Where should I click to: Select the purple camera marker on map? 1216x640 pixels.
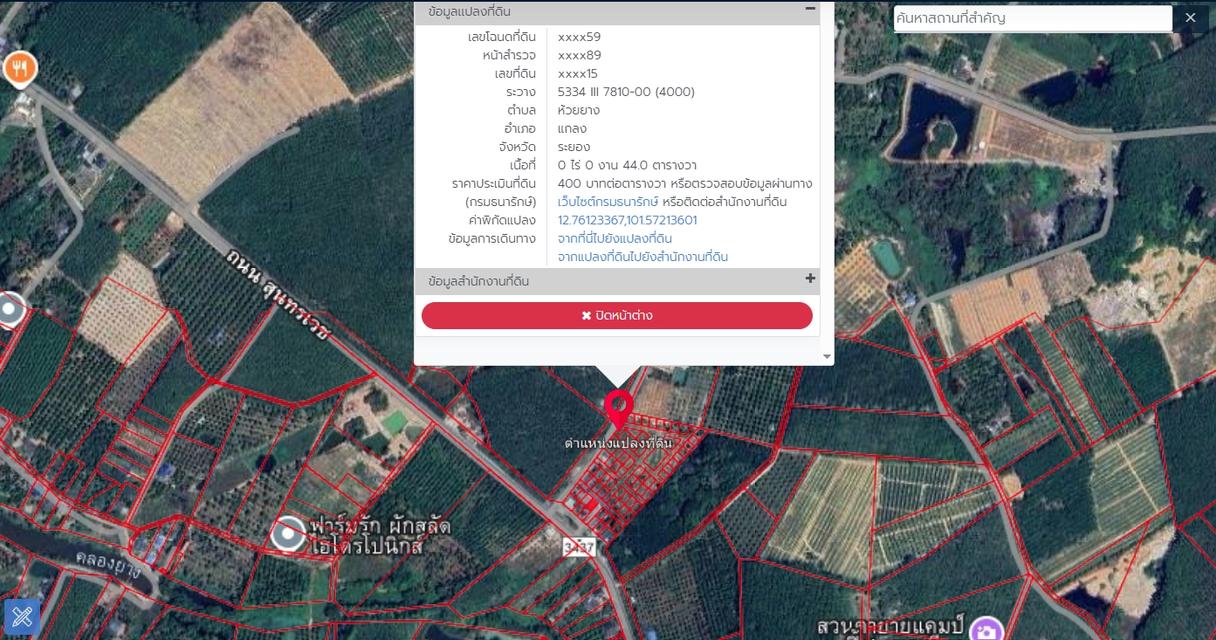point(986,630)
